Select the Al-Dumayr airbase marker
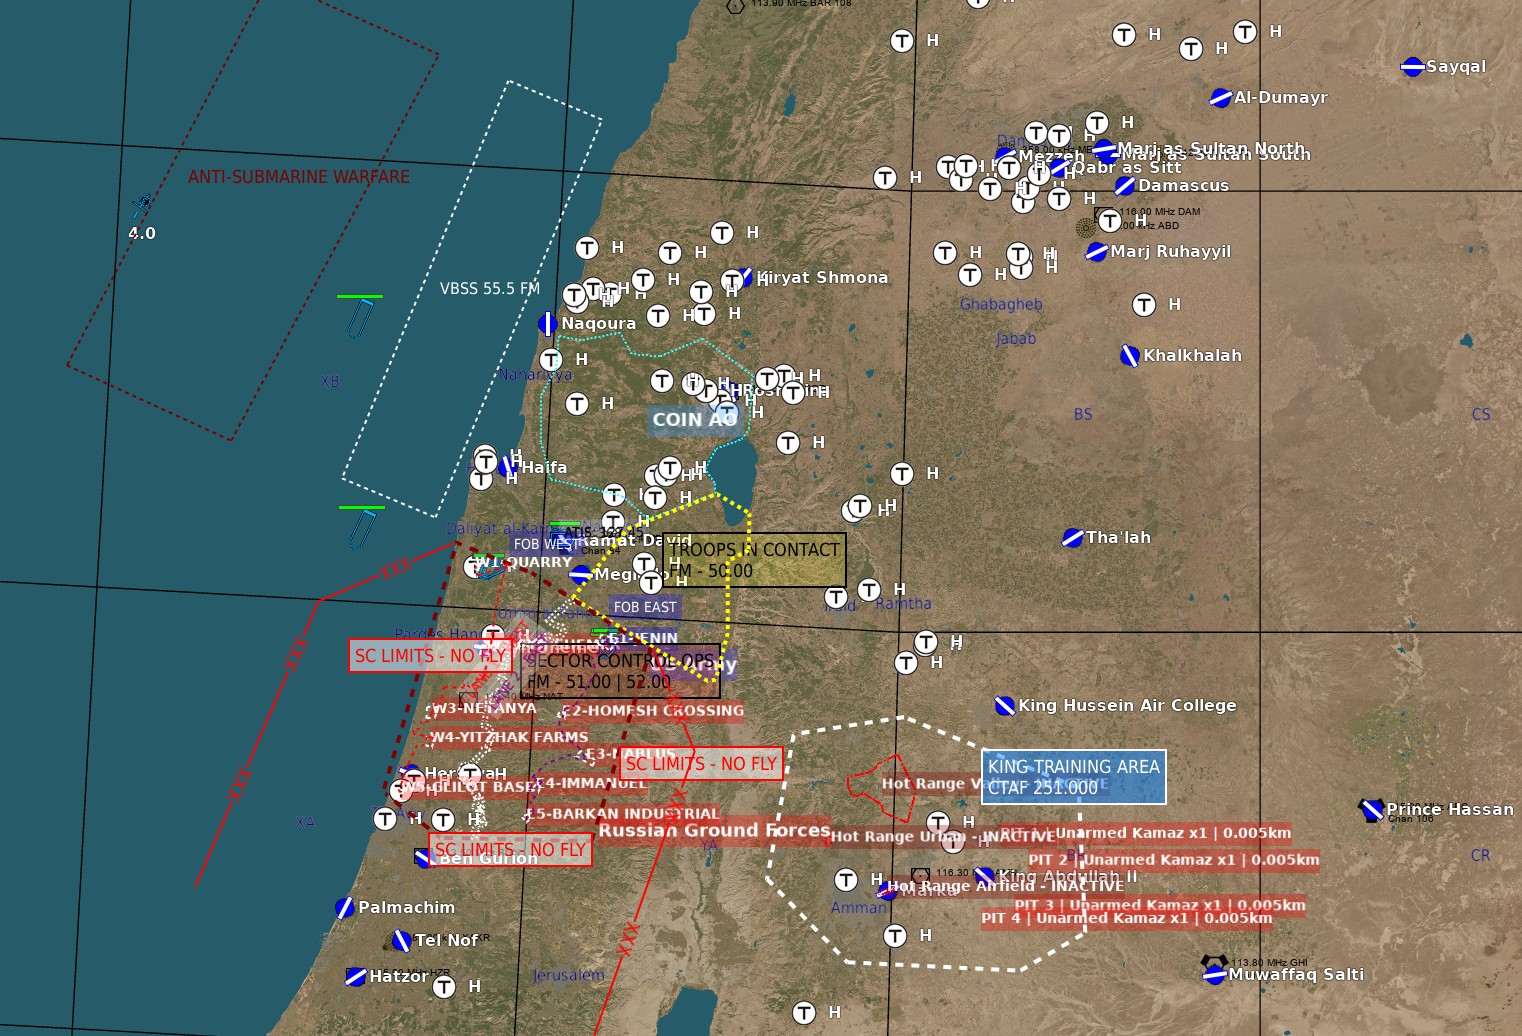Image resolution: width=1522 pixels, height=1036 pixels. tap(1220, 98)
